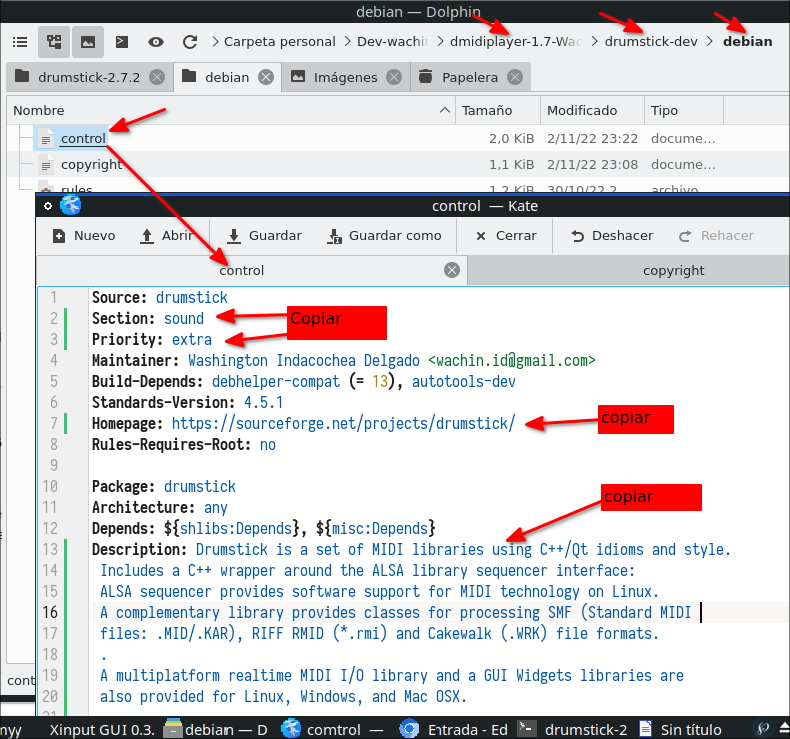Click control file document icon
This screenshot has width=790, height=739.
tap(46, 139)
